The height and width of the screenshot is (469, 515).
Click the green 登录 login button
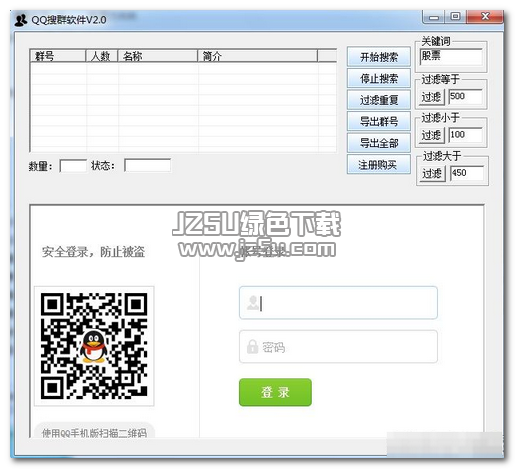click(275, 392)
